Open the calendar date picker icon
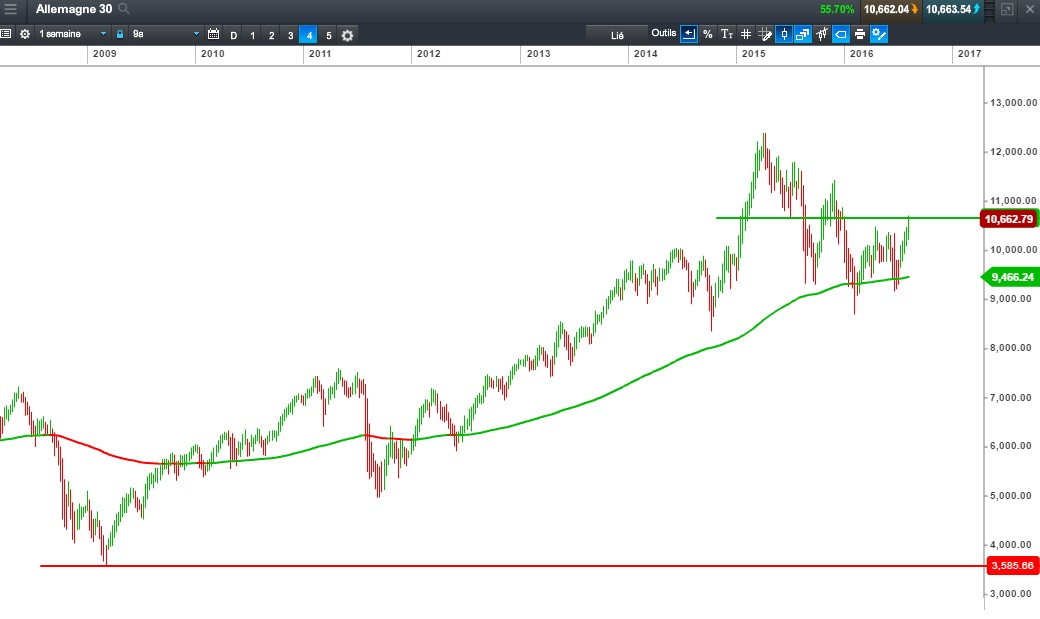 [x=214, y=34]
